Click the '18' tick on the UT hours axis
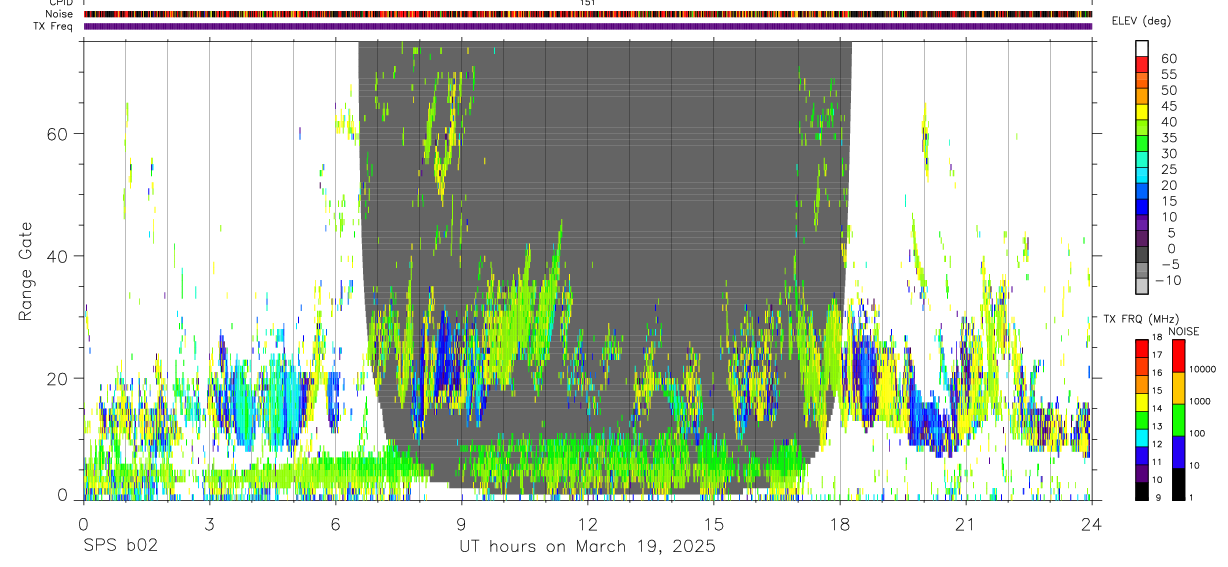 [839, 524]
